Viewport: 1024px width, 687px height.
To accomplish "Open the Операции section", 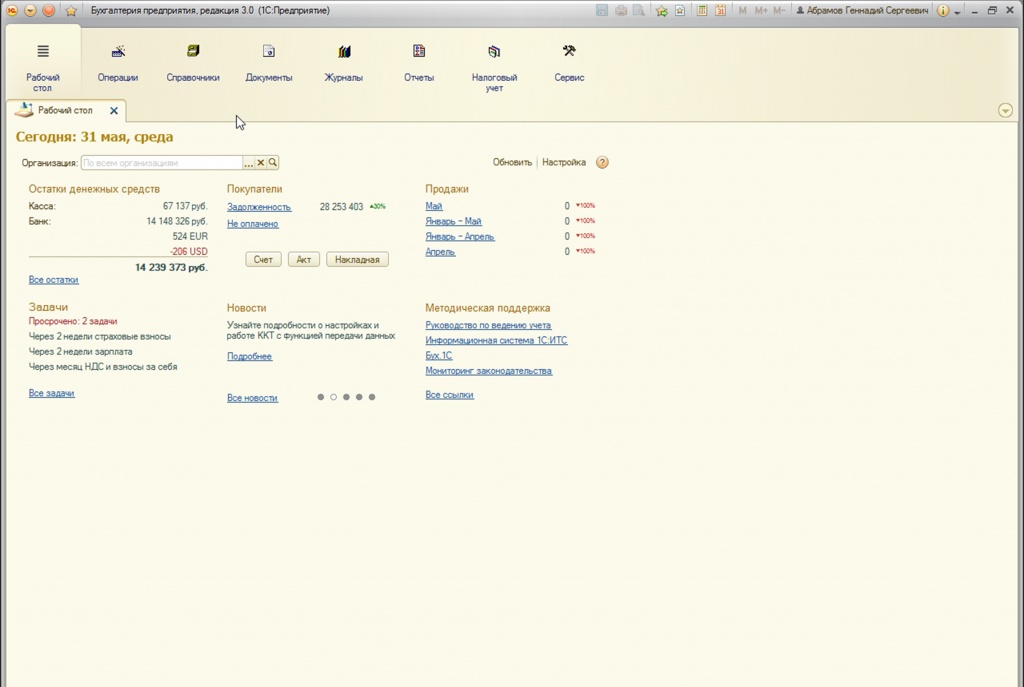I will pos(118,65).
